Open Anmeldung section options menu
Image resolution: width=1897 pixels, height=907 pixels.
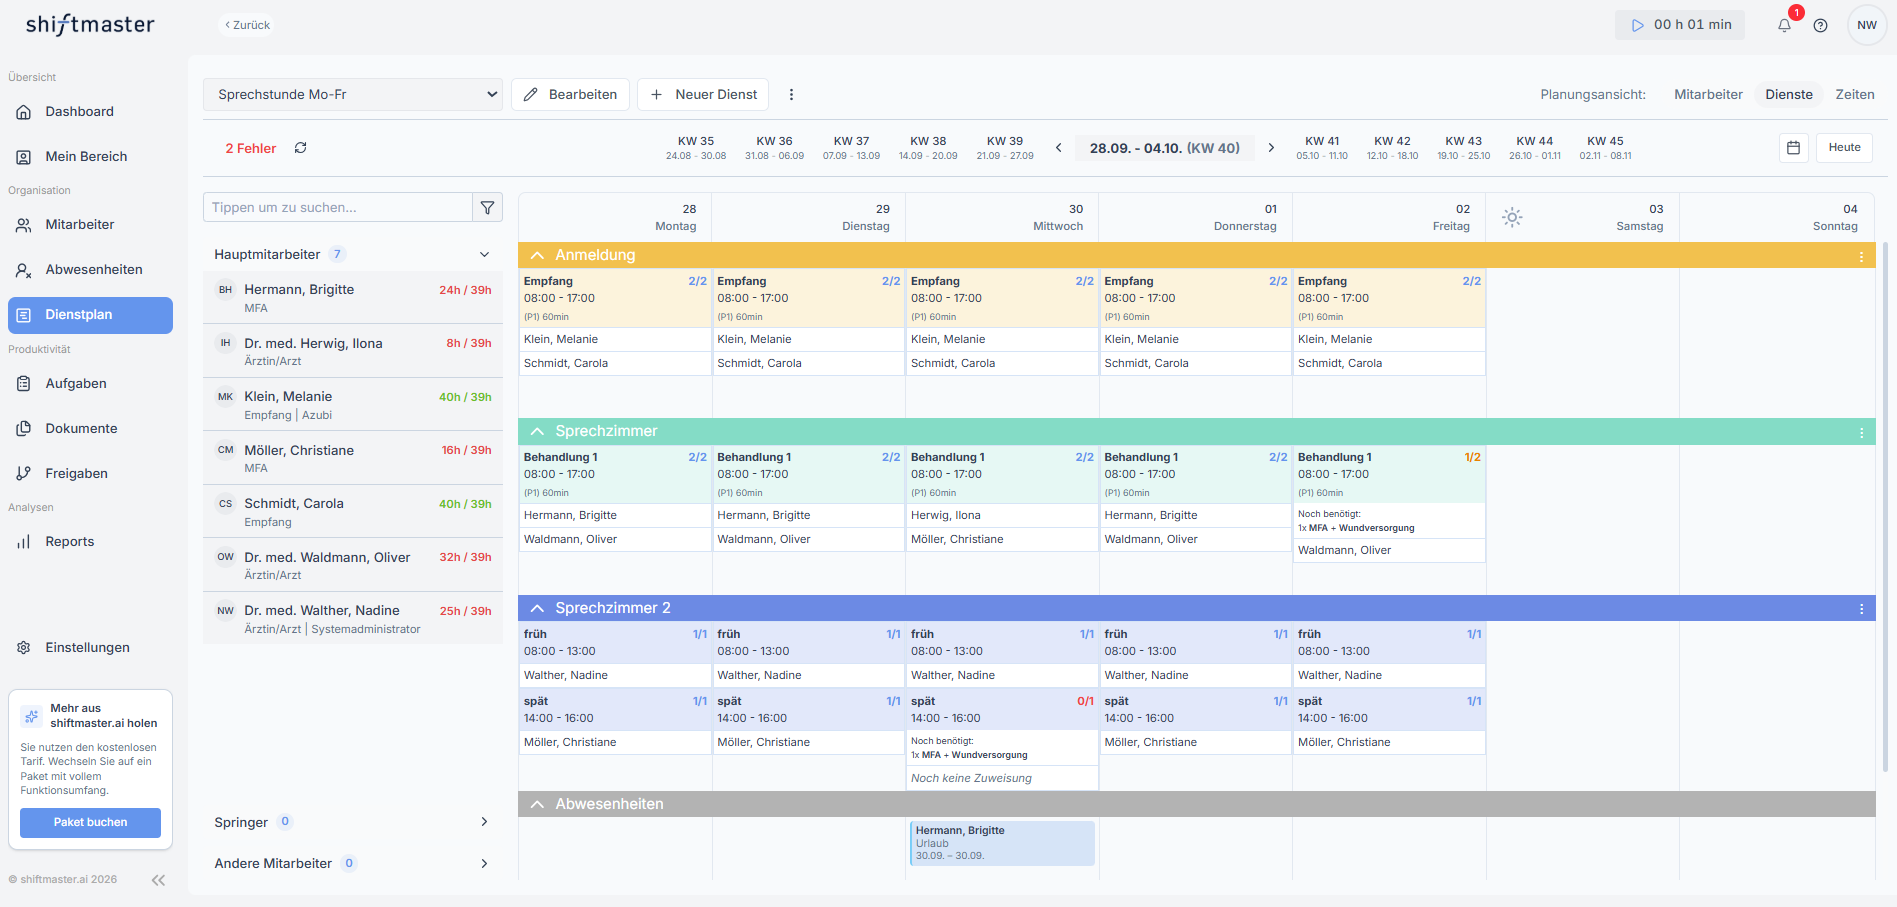click(x=1861, y=256)
